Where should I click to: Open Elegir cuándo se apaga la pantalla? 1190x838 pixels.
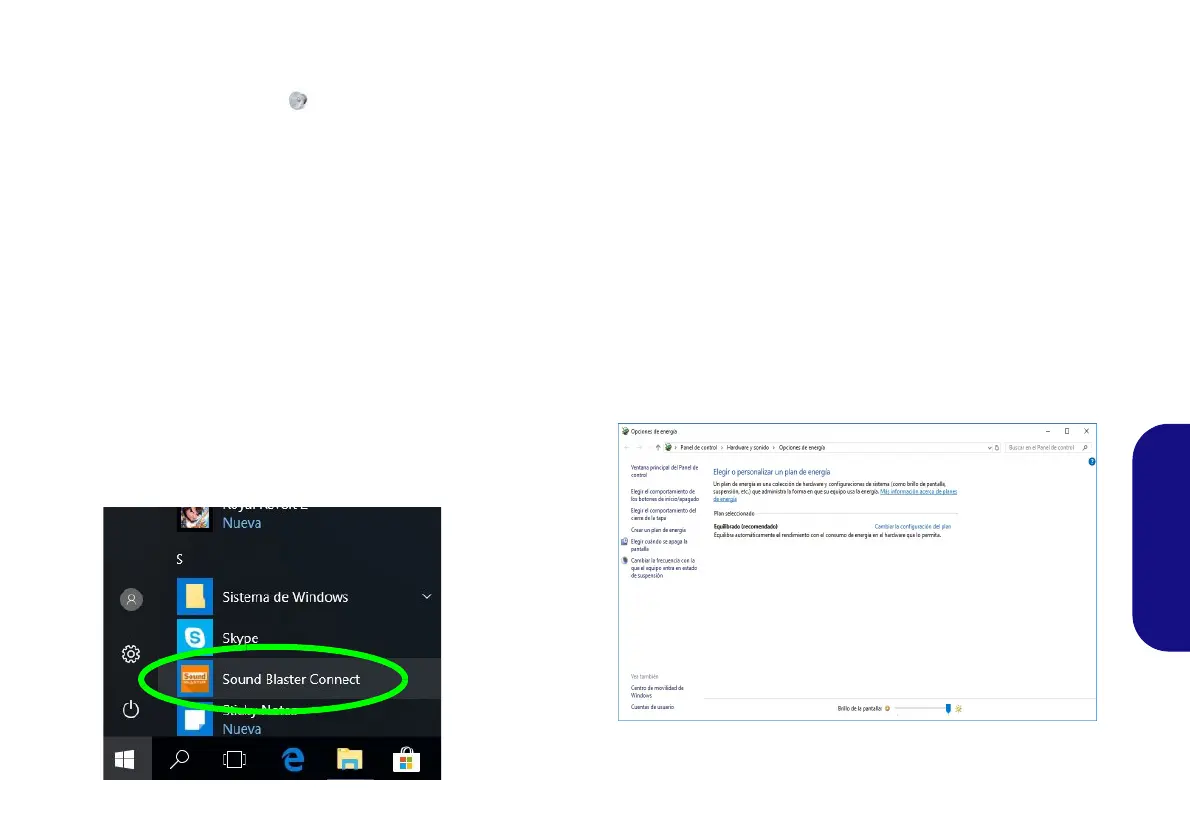(x=659, y=545)
